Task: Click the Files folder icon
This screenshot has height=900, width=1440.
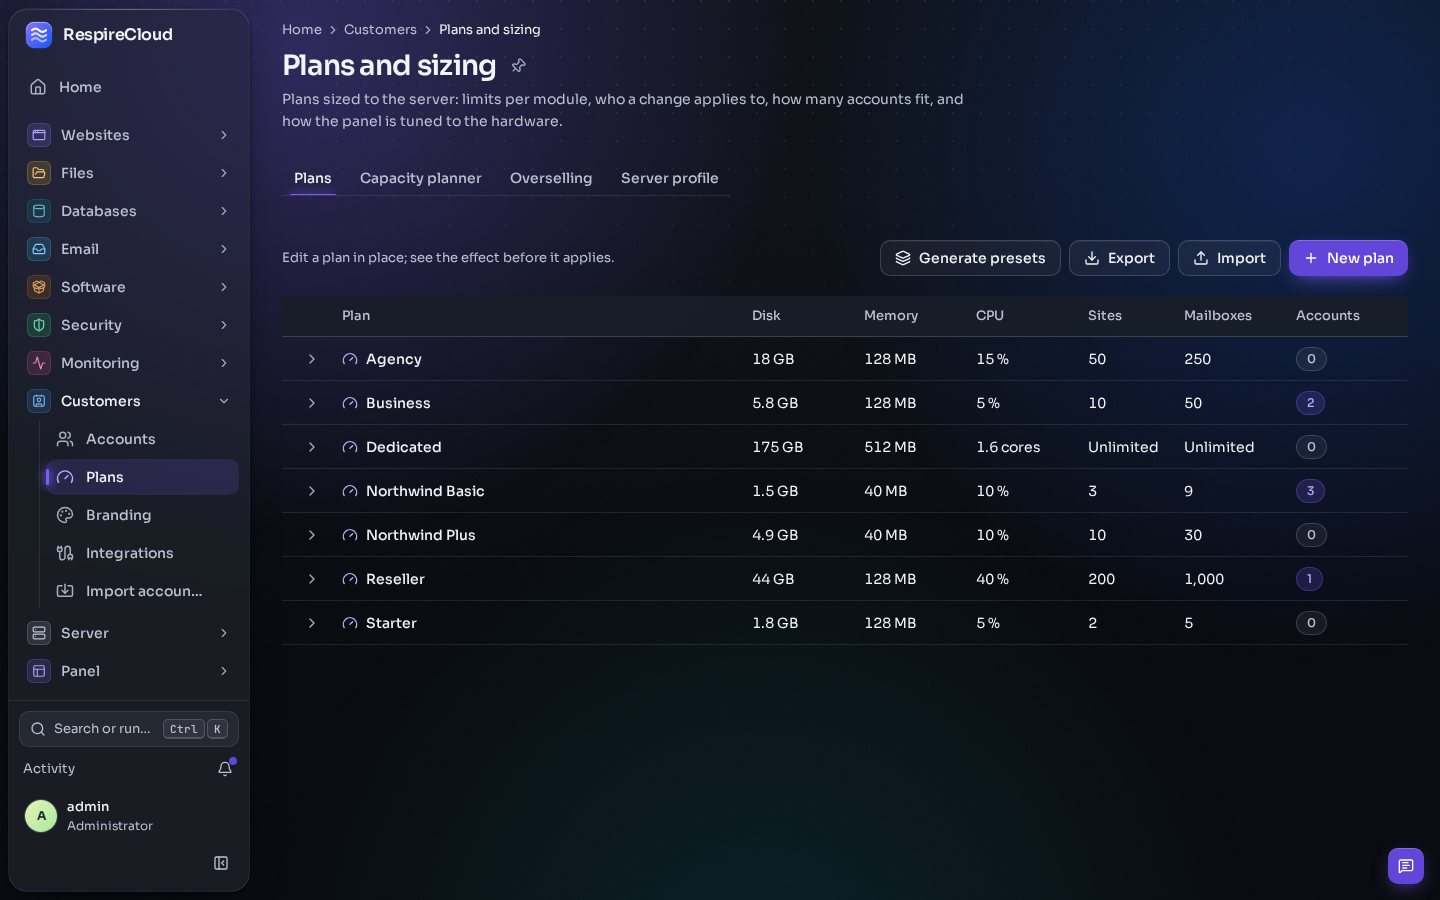Action: click(x=39, y=173)
